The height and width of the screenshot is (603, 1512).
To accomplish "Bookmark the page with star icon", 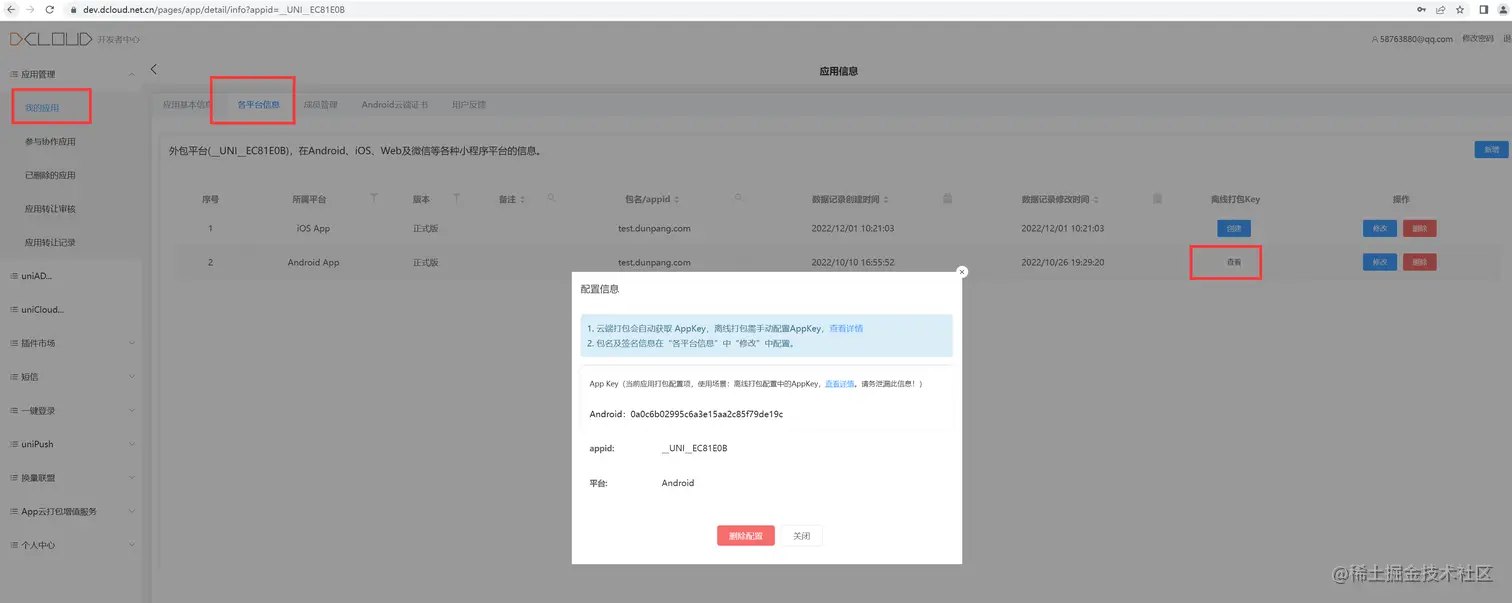I will (1460, 9).
